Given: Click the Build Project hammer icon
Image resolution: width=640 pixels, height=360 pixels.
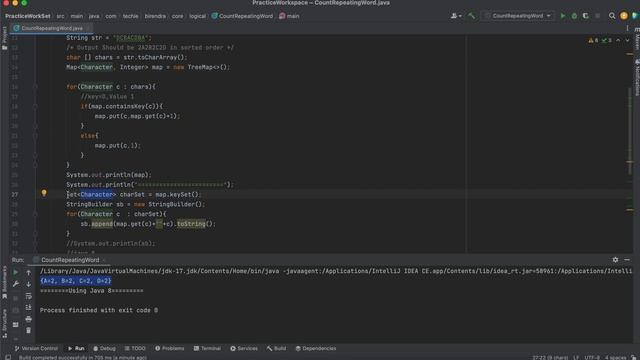Looking at the screenshot, I should [x=472, y=16].
